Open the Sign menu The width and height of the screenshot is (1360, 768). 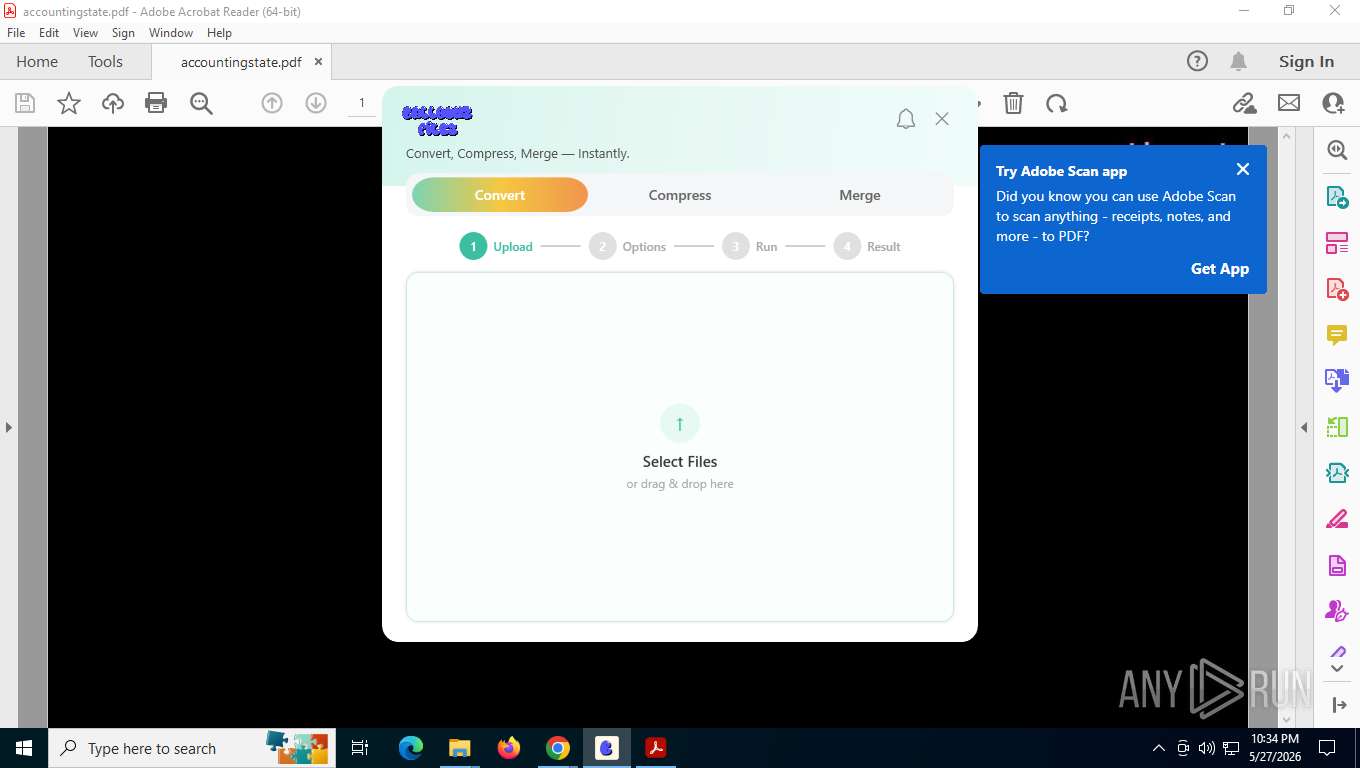pos(123,33)
